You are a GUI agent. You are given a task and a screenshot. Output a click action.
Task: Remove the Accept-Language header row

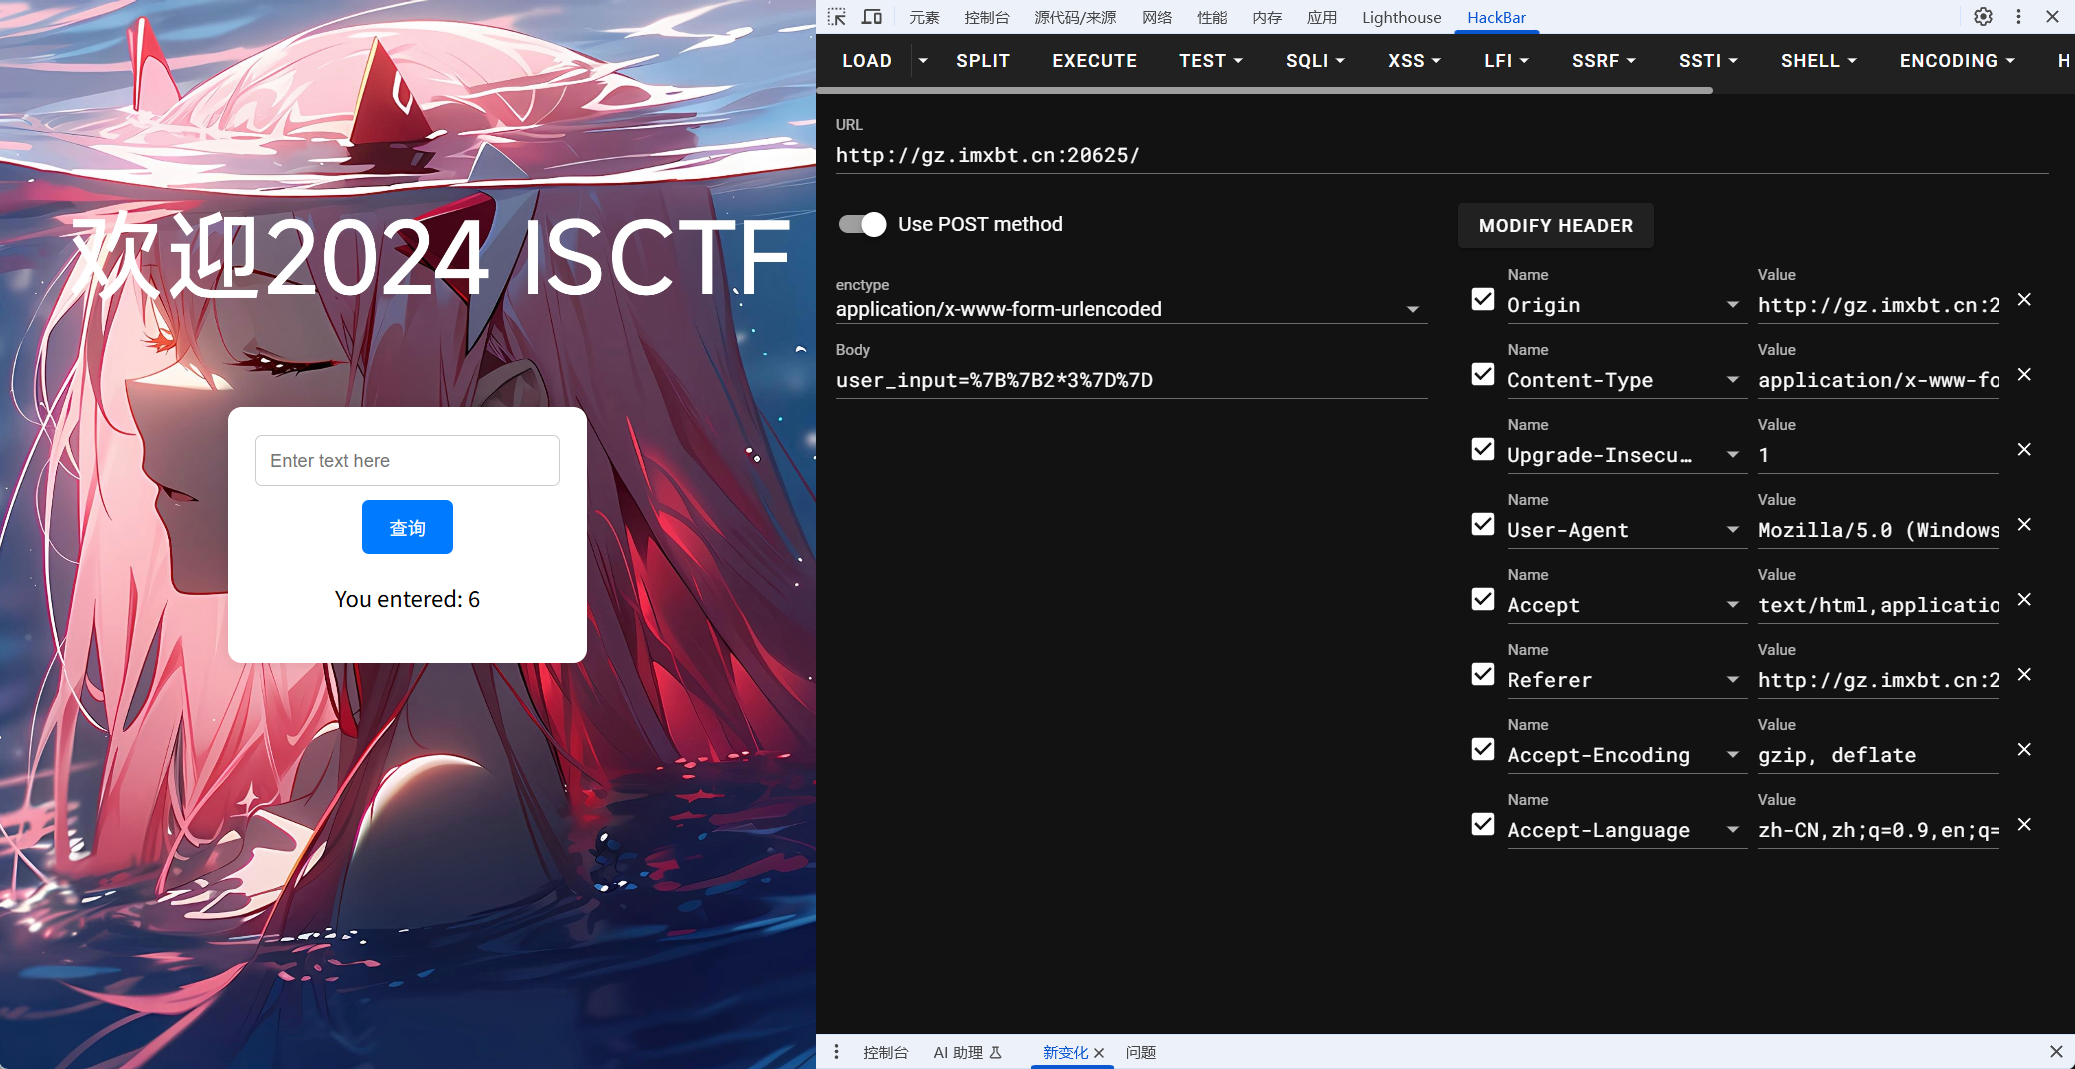pos(2024,825)
